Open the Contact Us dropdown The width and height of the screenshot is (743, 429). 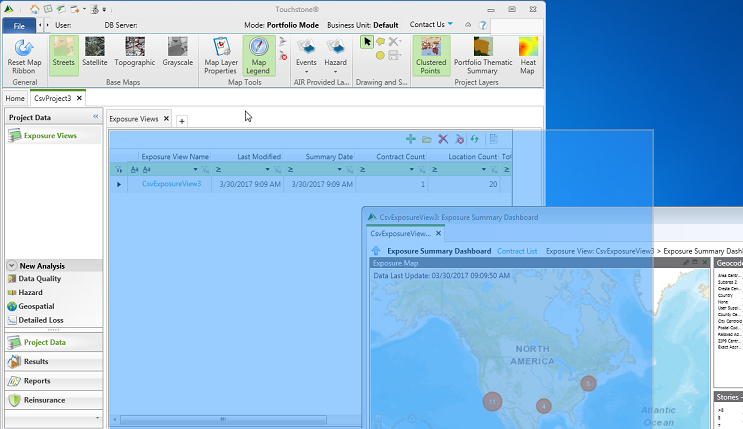pyautogui.click(x=431, y=24)
